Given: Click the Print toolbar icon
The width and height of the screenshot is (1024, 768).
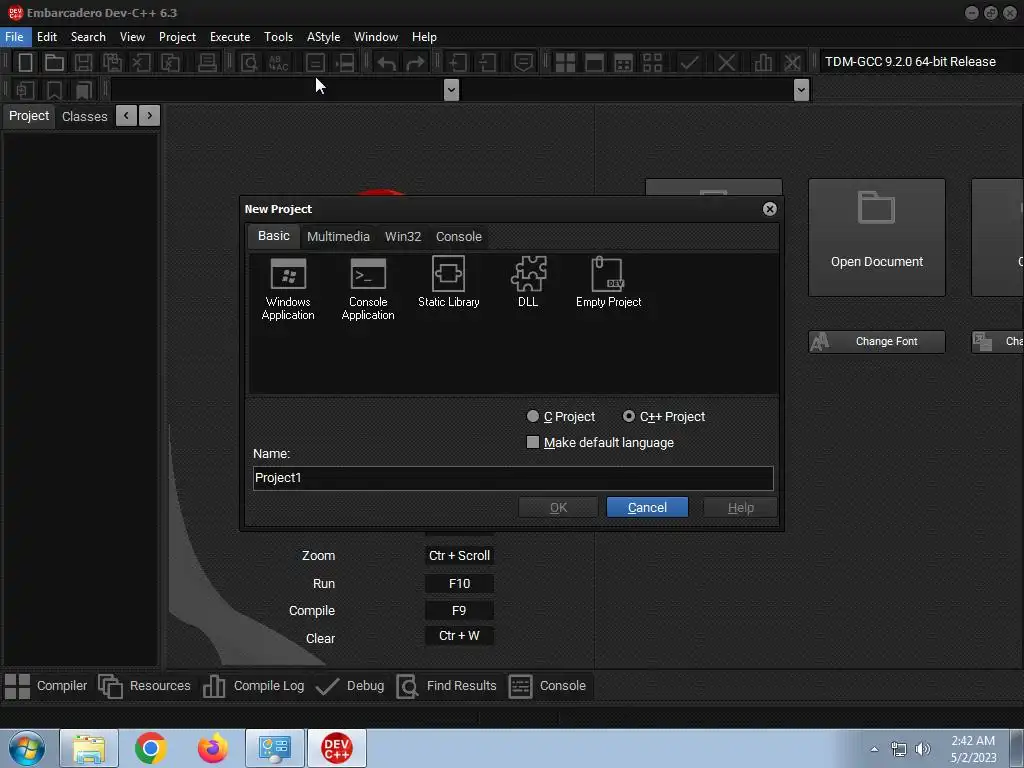Looking at the screenshot, I should click(x=207, y=62).
